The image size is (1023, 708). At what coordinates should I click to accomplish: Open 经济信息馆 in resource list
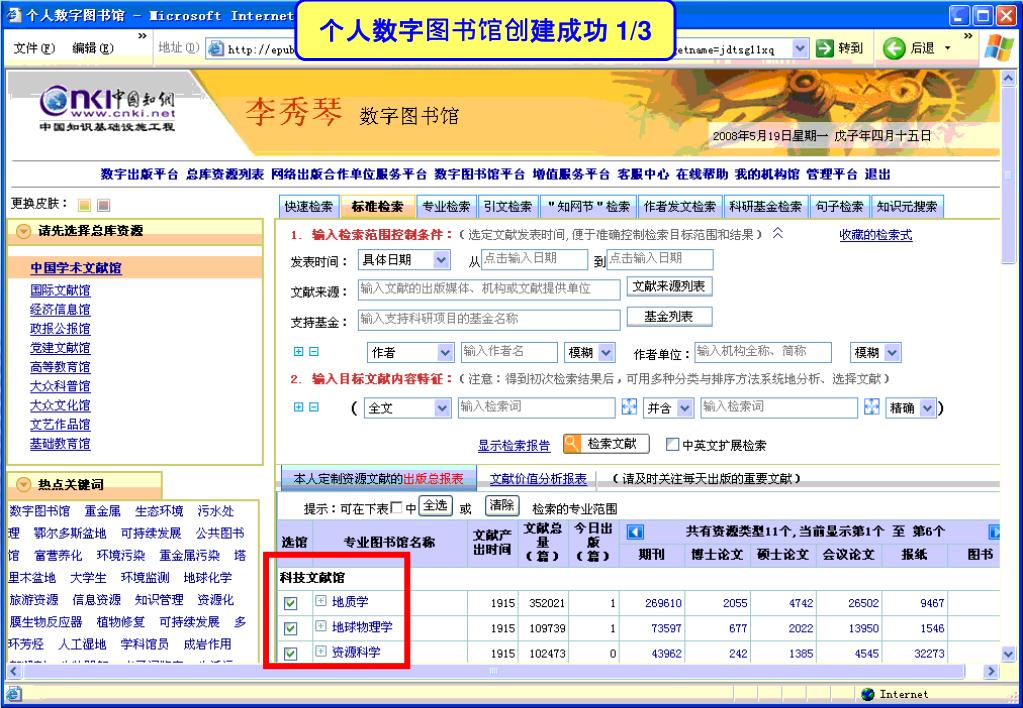(60, 309)
